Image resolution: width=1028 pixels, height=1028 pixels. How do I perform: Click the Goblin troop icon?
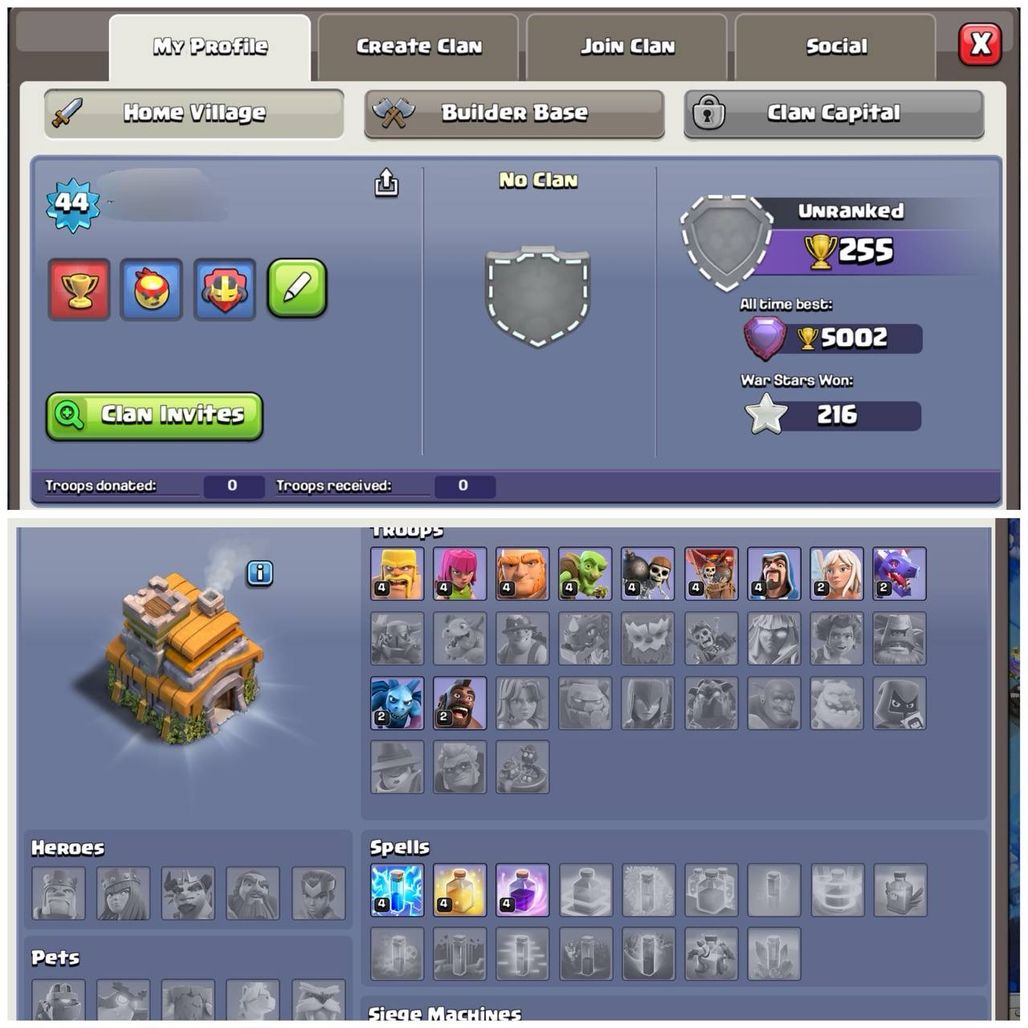pos(585,574)
